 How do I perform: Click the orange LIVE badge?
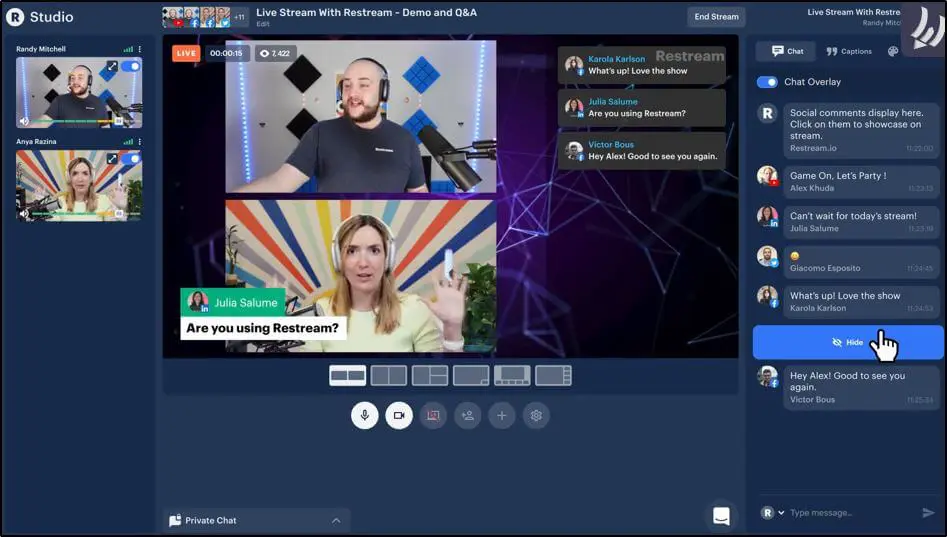pyautogui.click(x=186, y=53)
